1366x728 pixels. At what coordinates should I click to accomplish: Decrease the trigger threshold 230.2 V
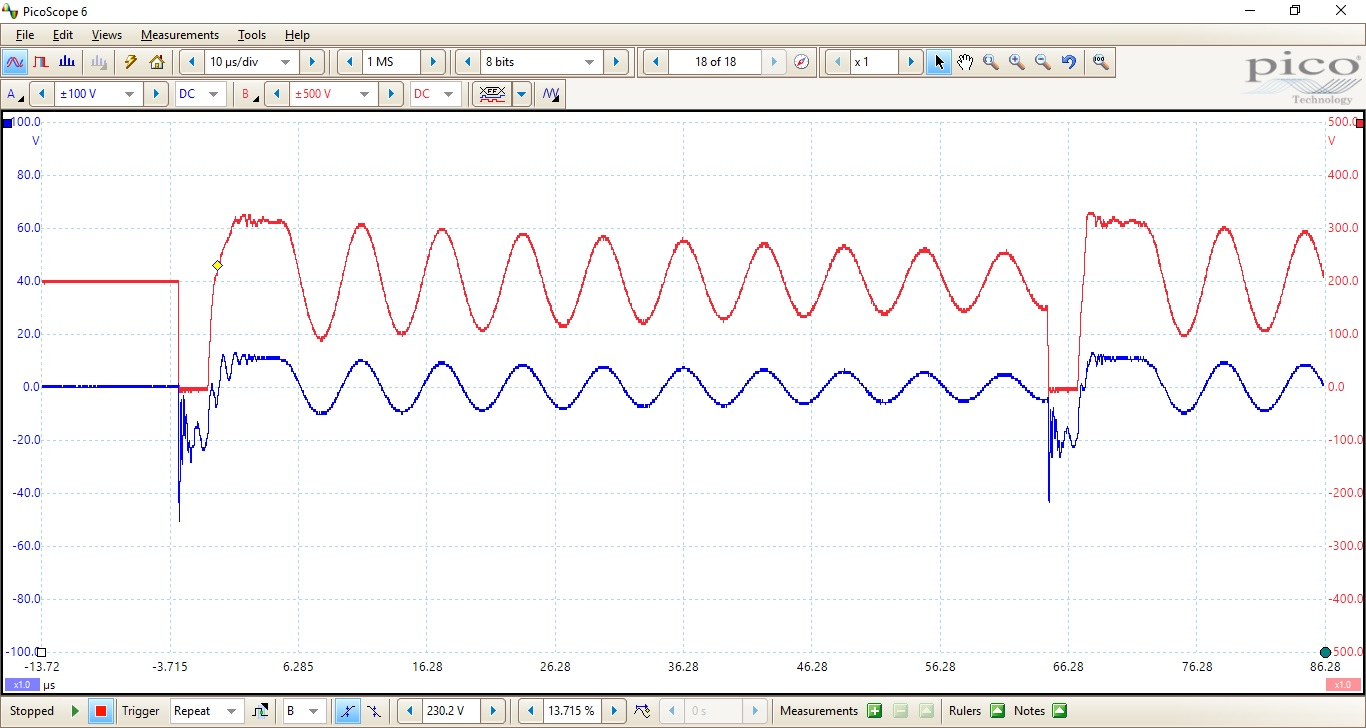click(409, 711)
